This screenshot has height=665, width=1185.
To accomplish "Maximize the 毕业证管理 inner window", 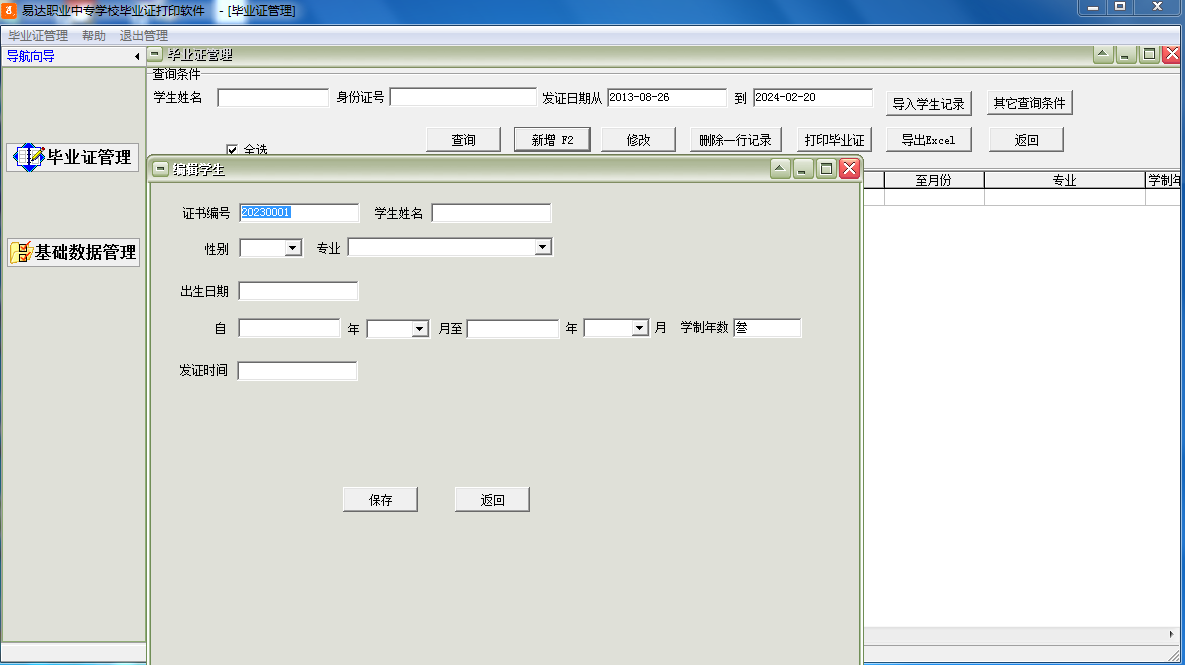I will 1149,54.
